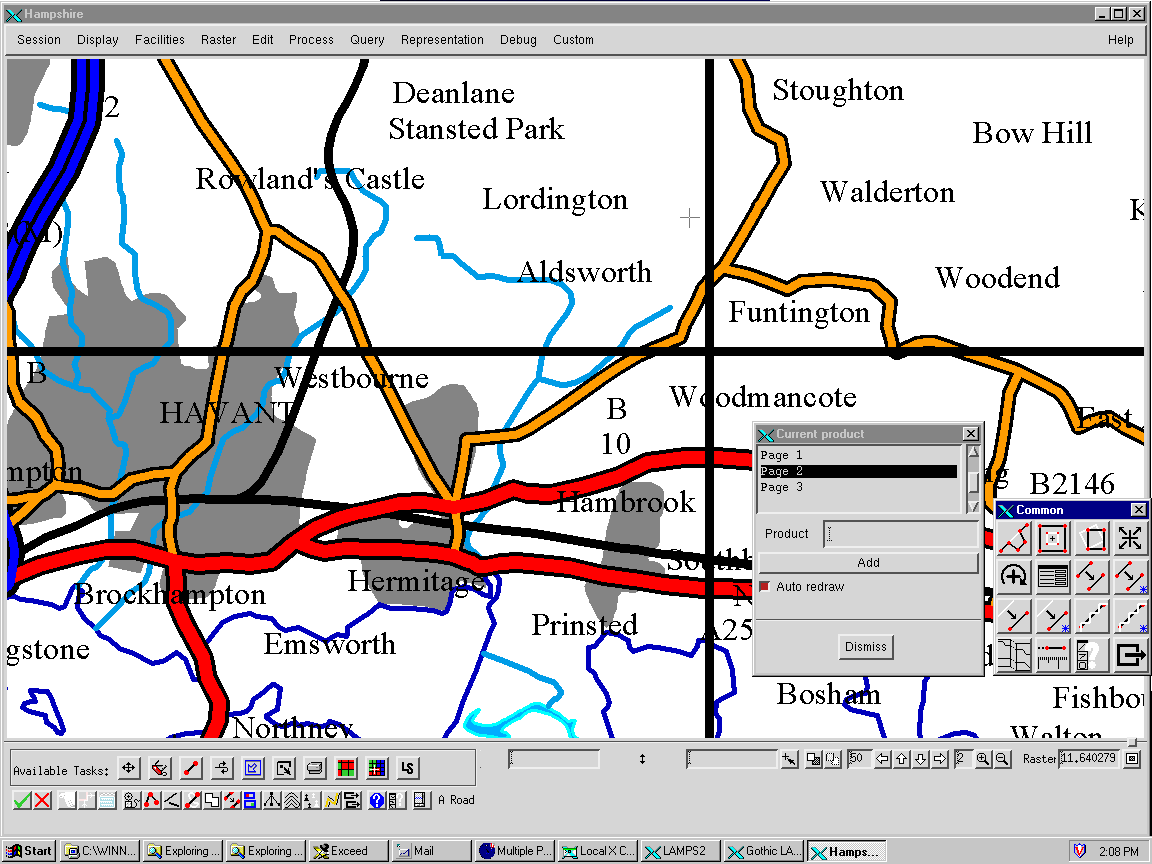Click the exit icon in the Common palette

click(x=1131, y=655)
